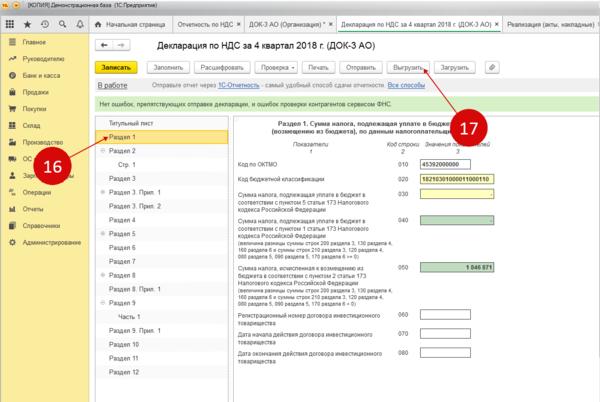This screenshot has width=600, height=402.
Task: Open the Продажи section icon
Action: coord(10,90)
